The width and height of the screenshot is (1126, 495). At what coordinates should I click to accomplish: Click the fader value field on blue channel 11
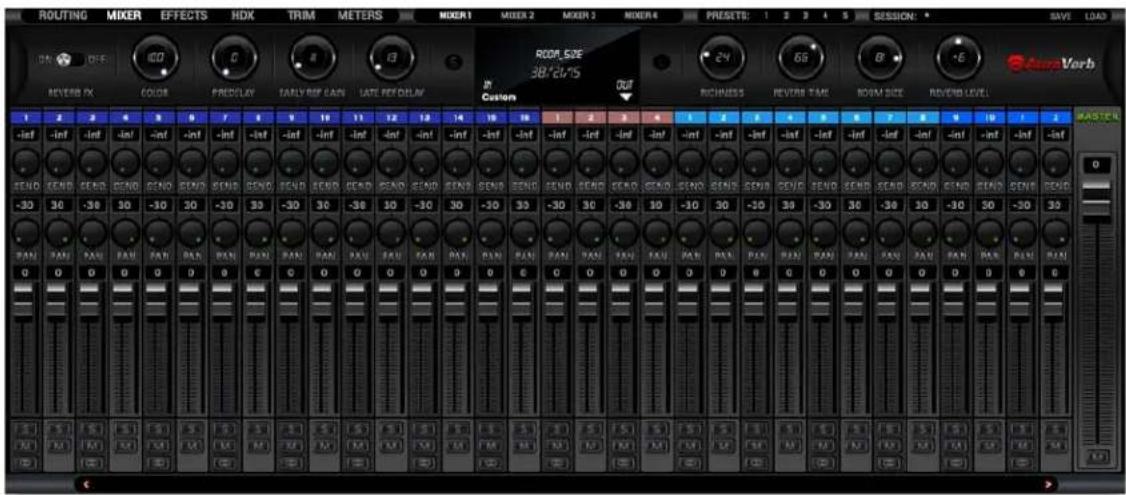click(355, 273)
